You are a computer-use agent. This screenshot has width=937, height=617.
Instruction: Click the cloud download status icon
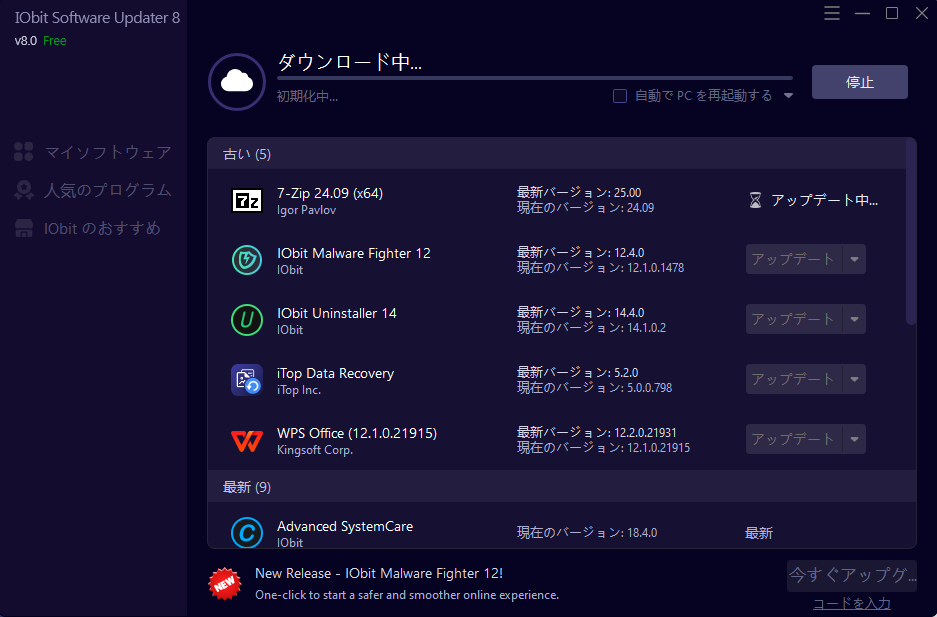[x=237, y=82]
